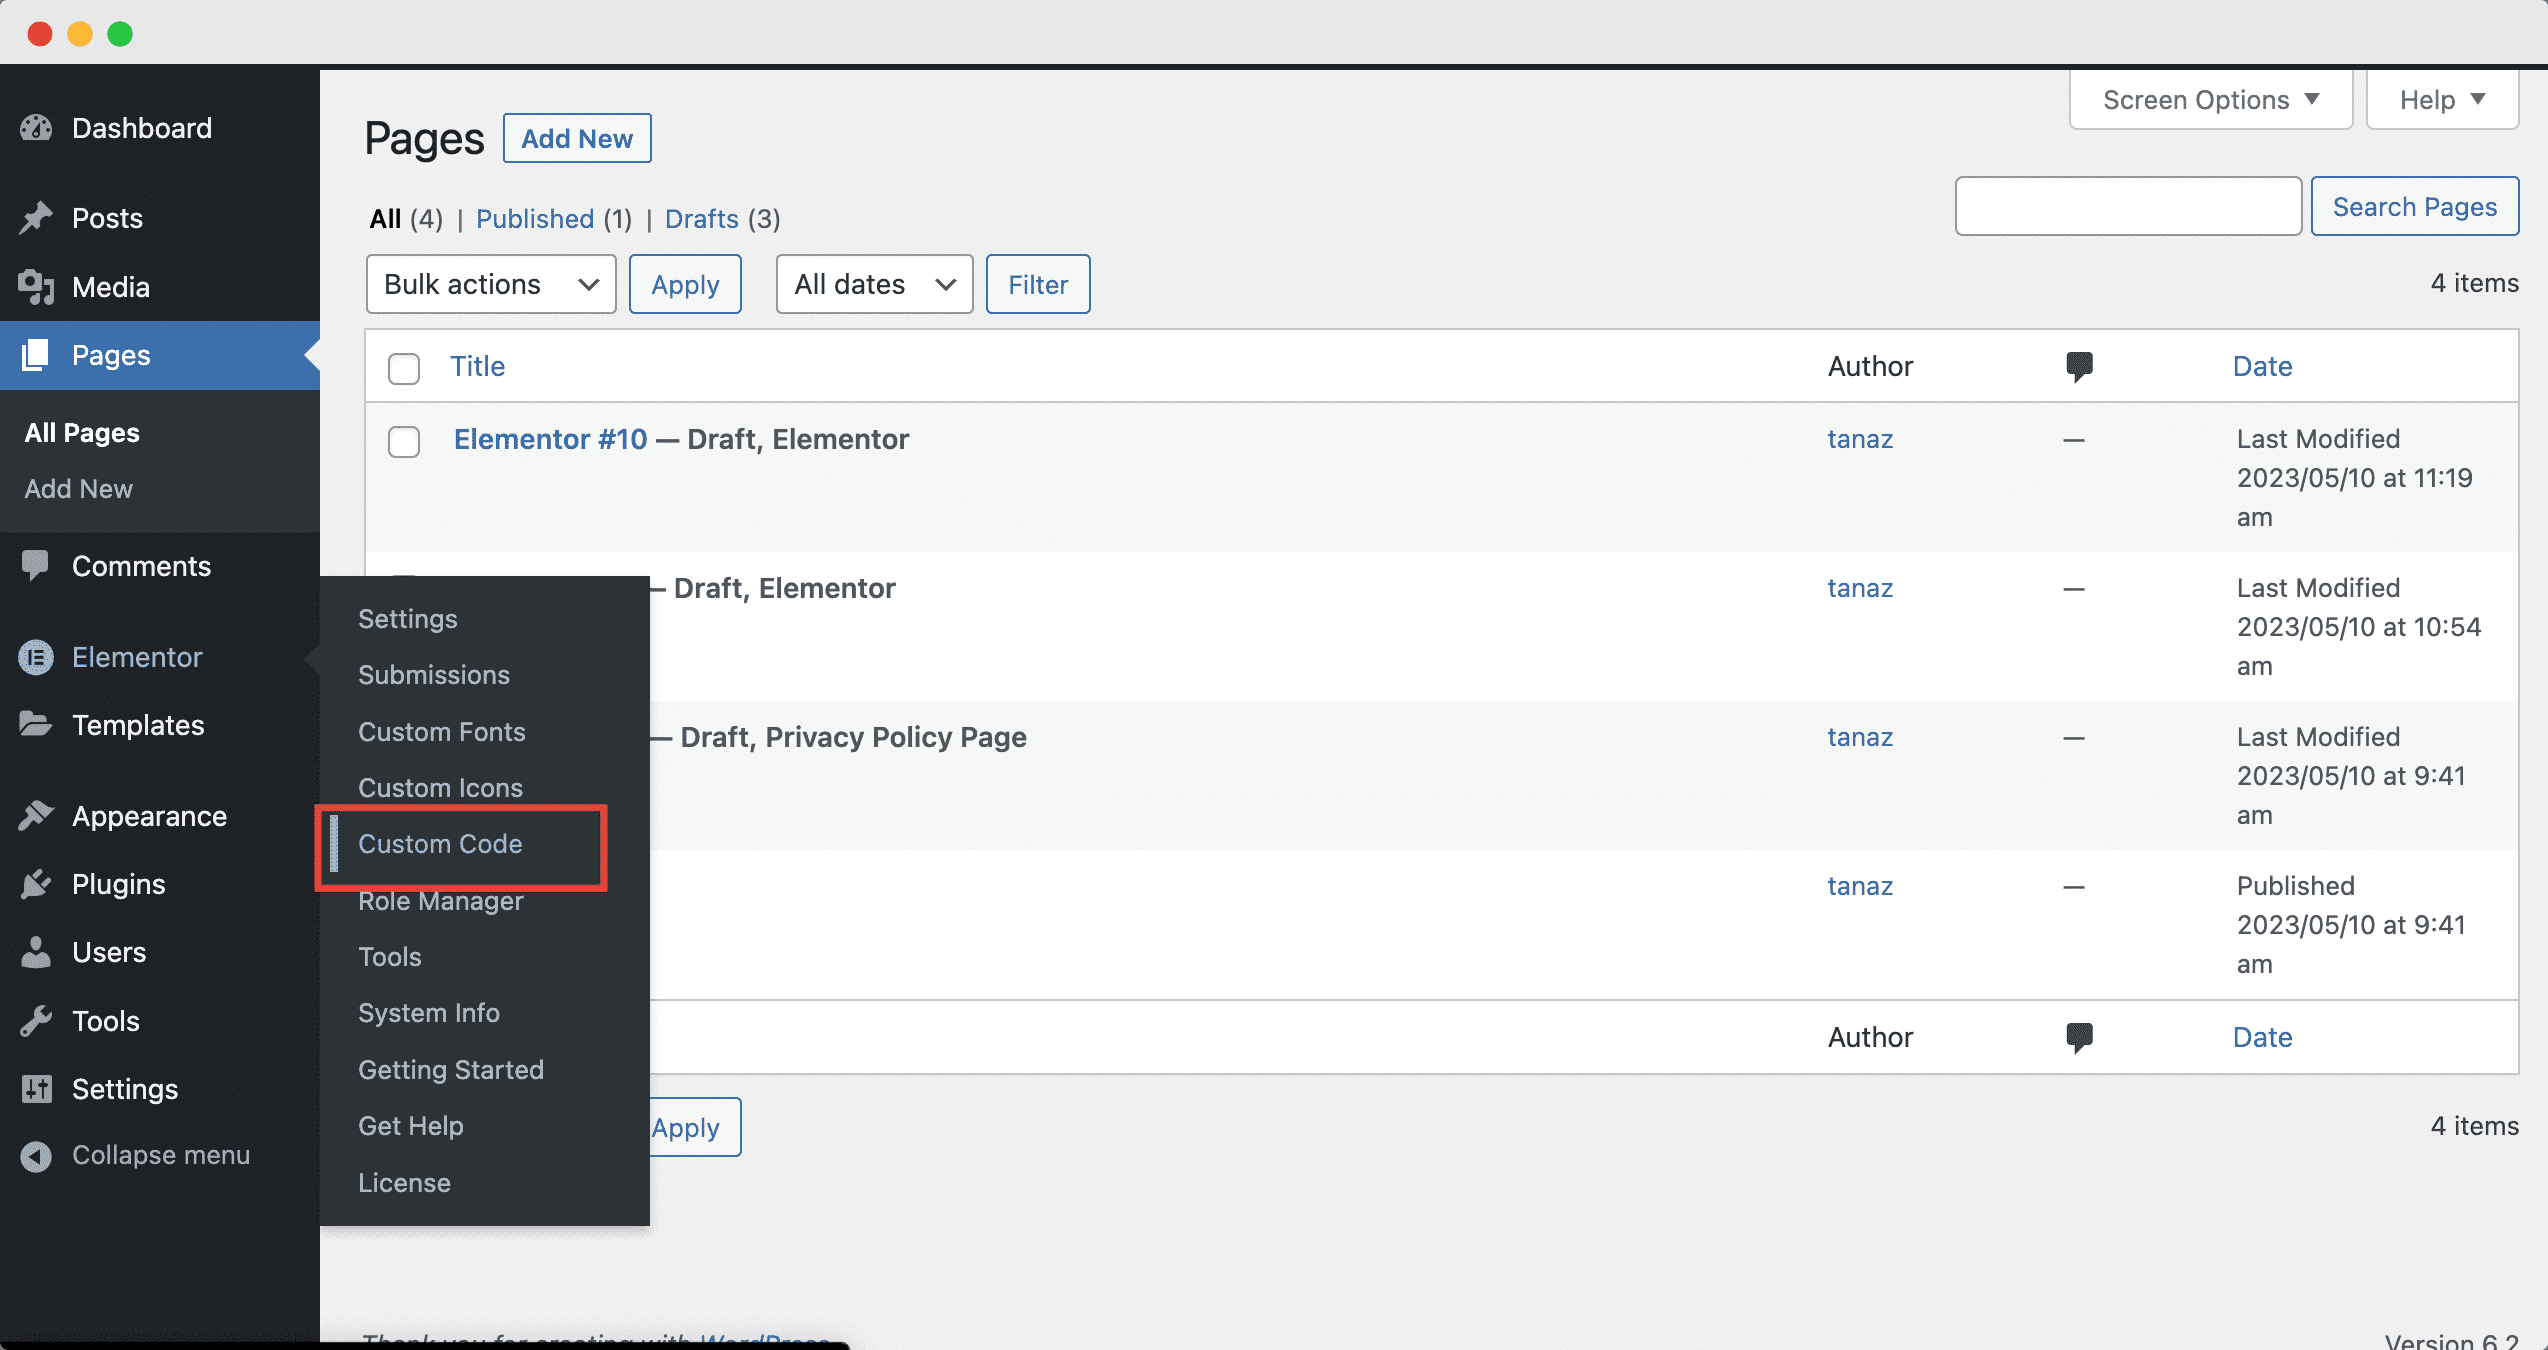
Task: Click the Pages sidebar icon
Action: [x=35, y=354]
